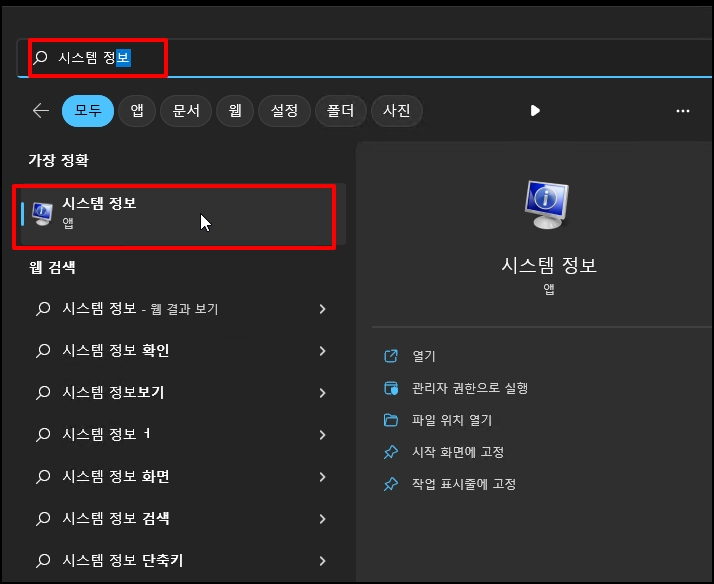Select the 모두 filter tab

(88, 111)
